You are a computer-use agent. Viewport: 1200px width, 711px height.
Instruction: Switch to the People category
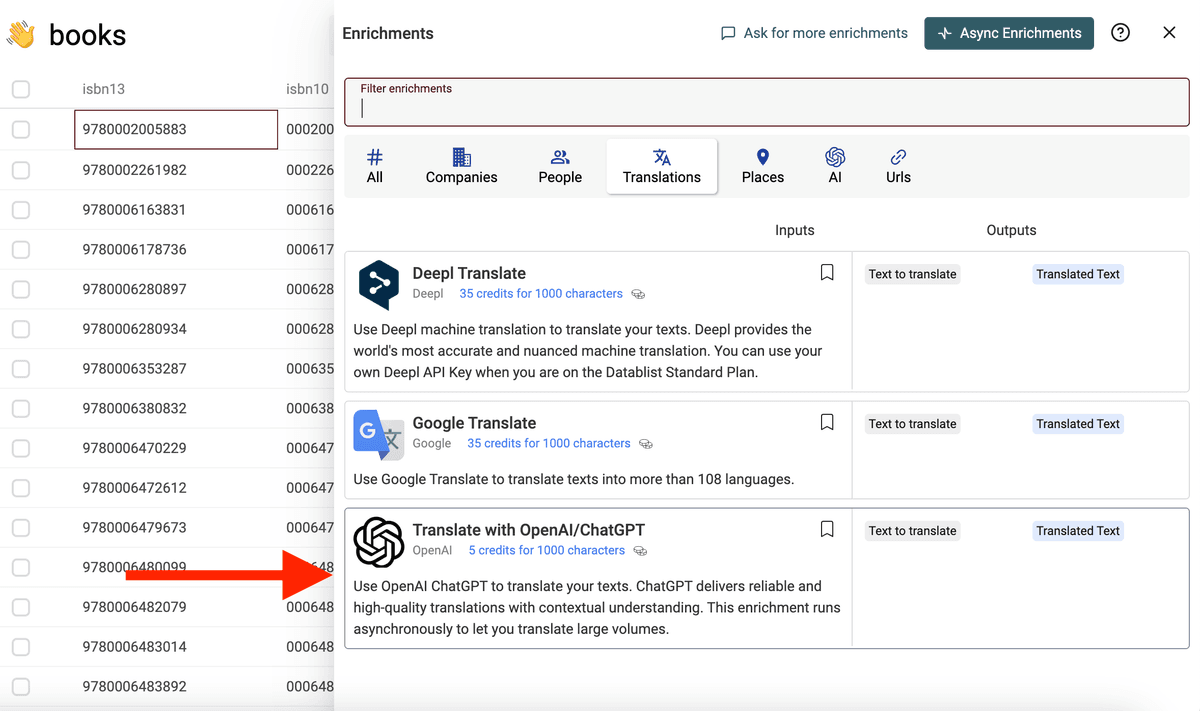click(x=560, y=166)
